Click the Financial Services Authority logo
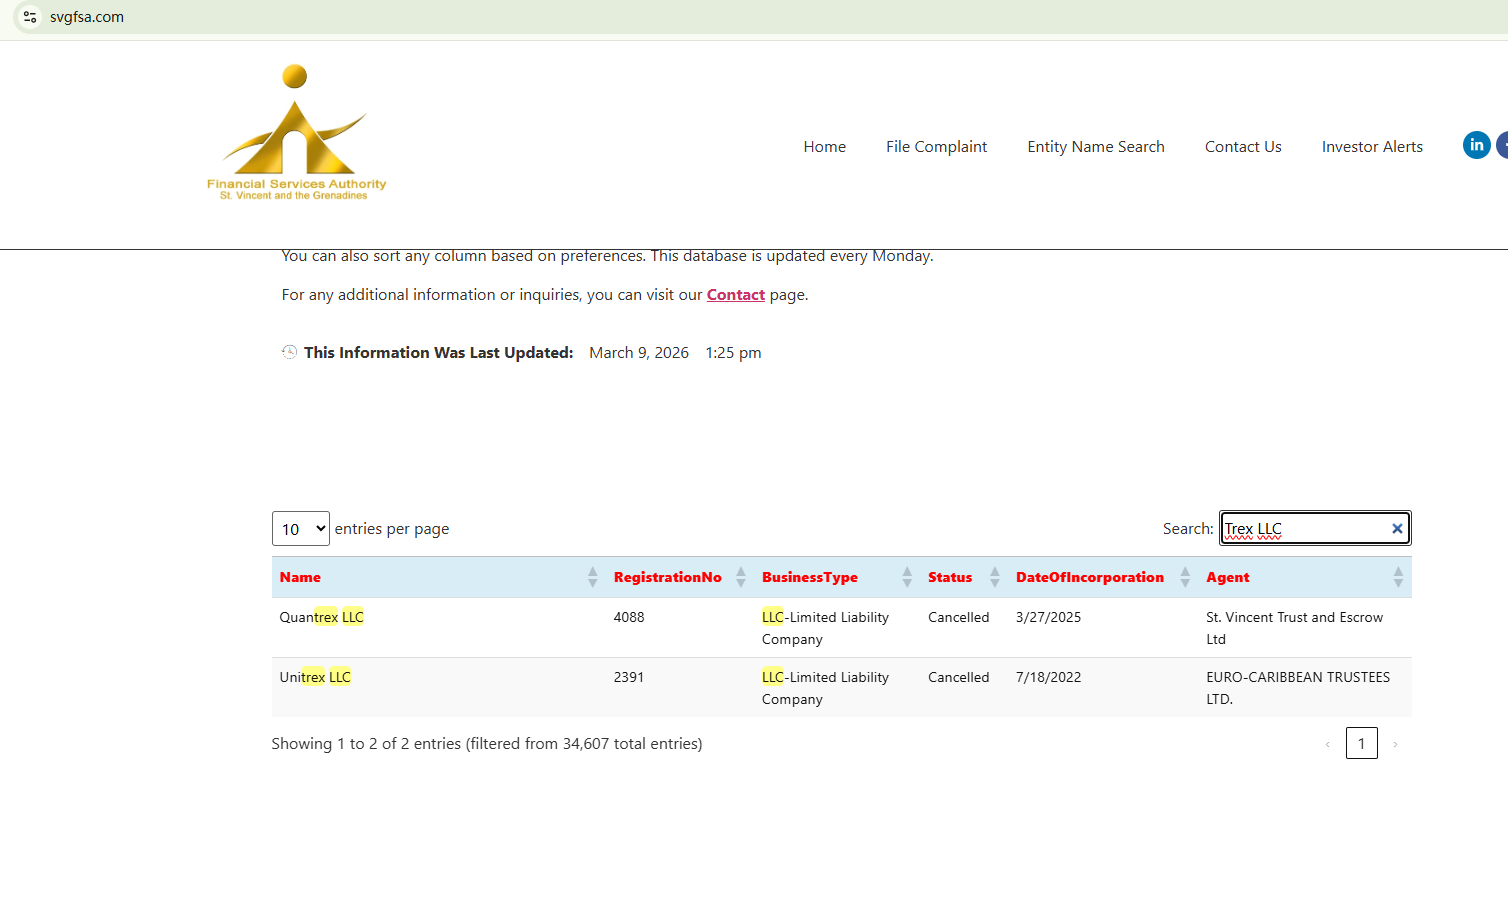Image resolution: width=1508 pixels, height=897 pixels. [296, 133]
